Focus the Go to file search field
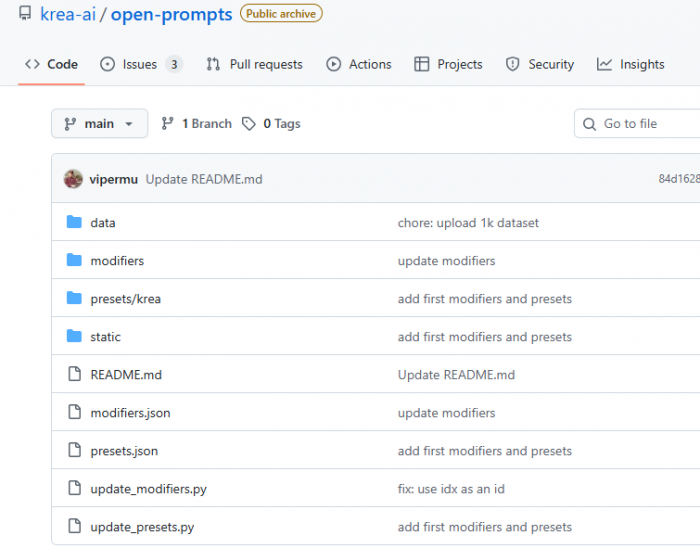Screen dimensions: 700x548 tap(638, 124)
